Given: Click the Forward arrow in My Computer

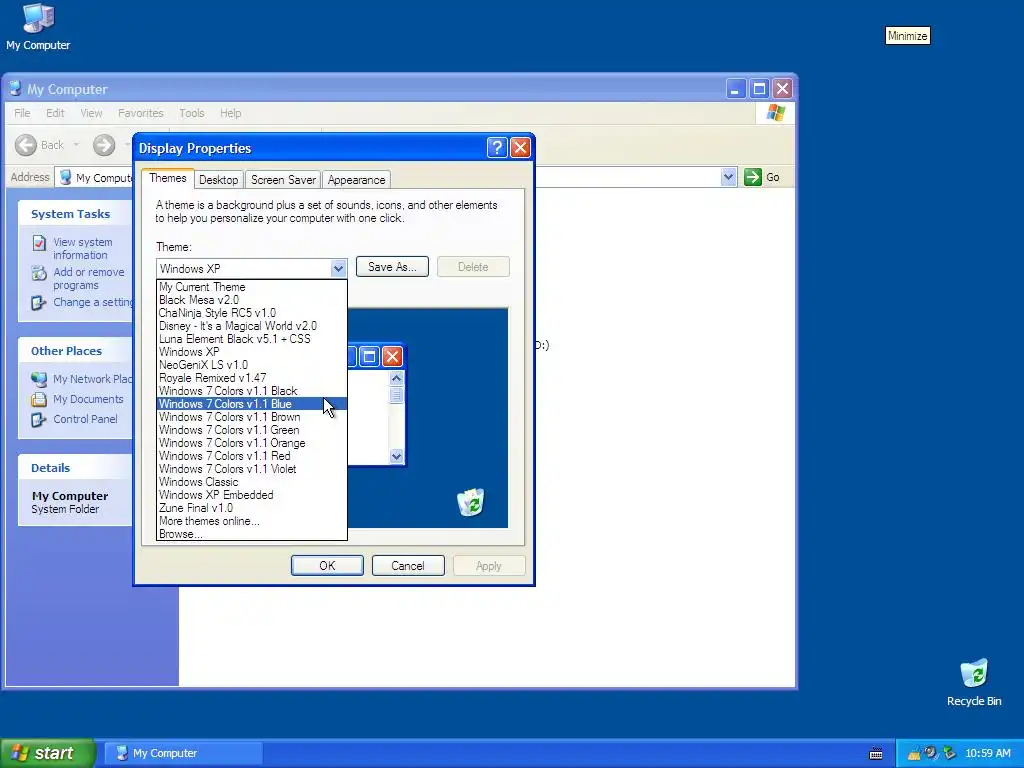Looking at the screenshot, I should point(103,145).
